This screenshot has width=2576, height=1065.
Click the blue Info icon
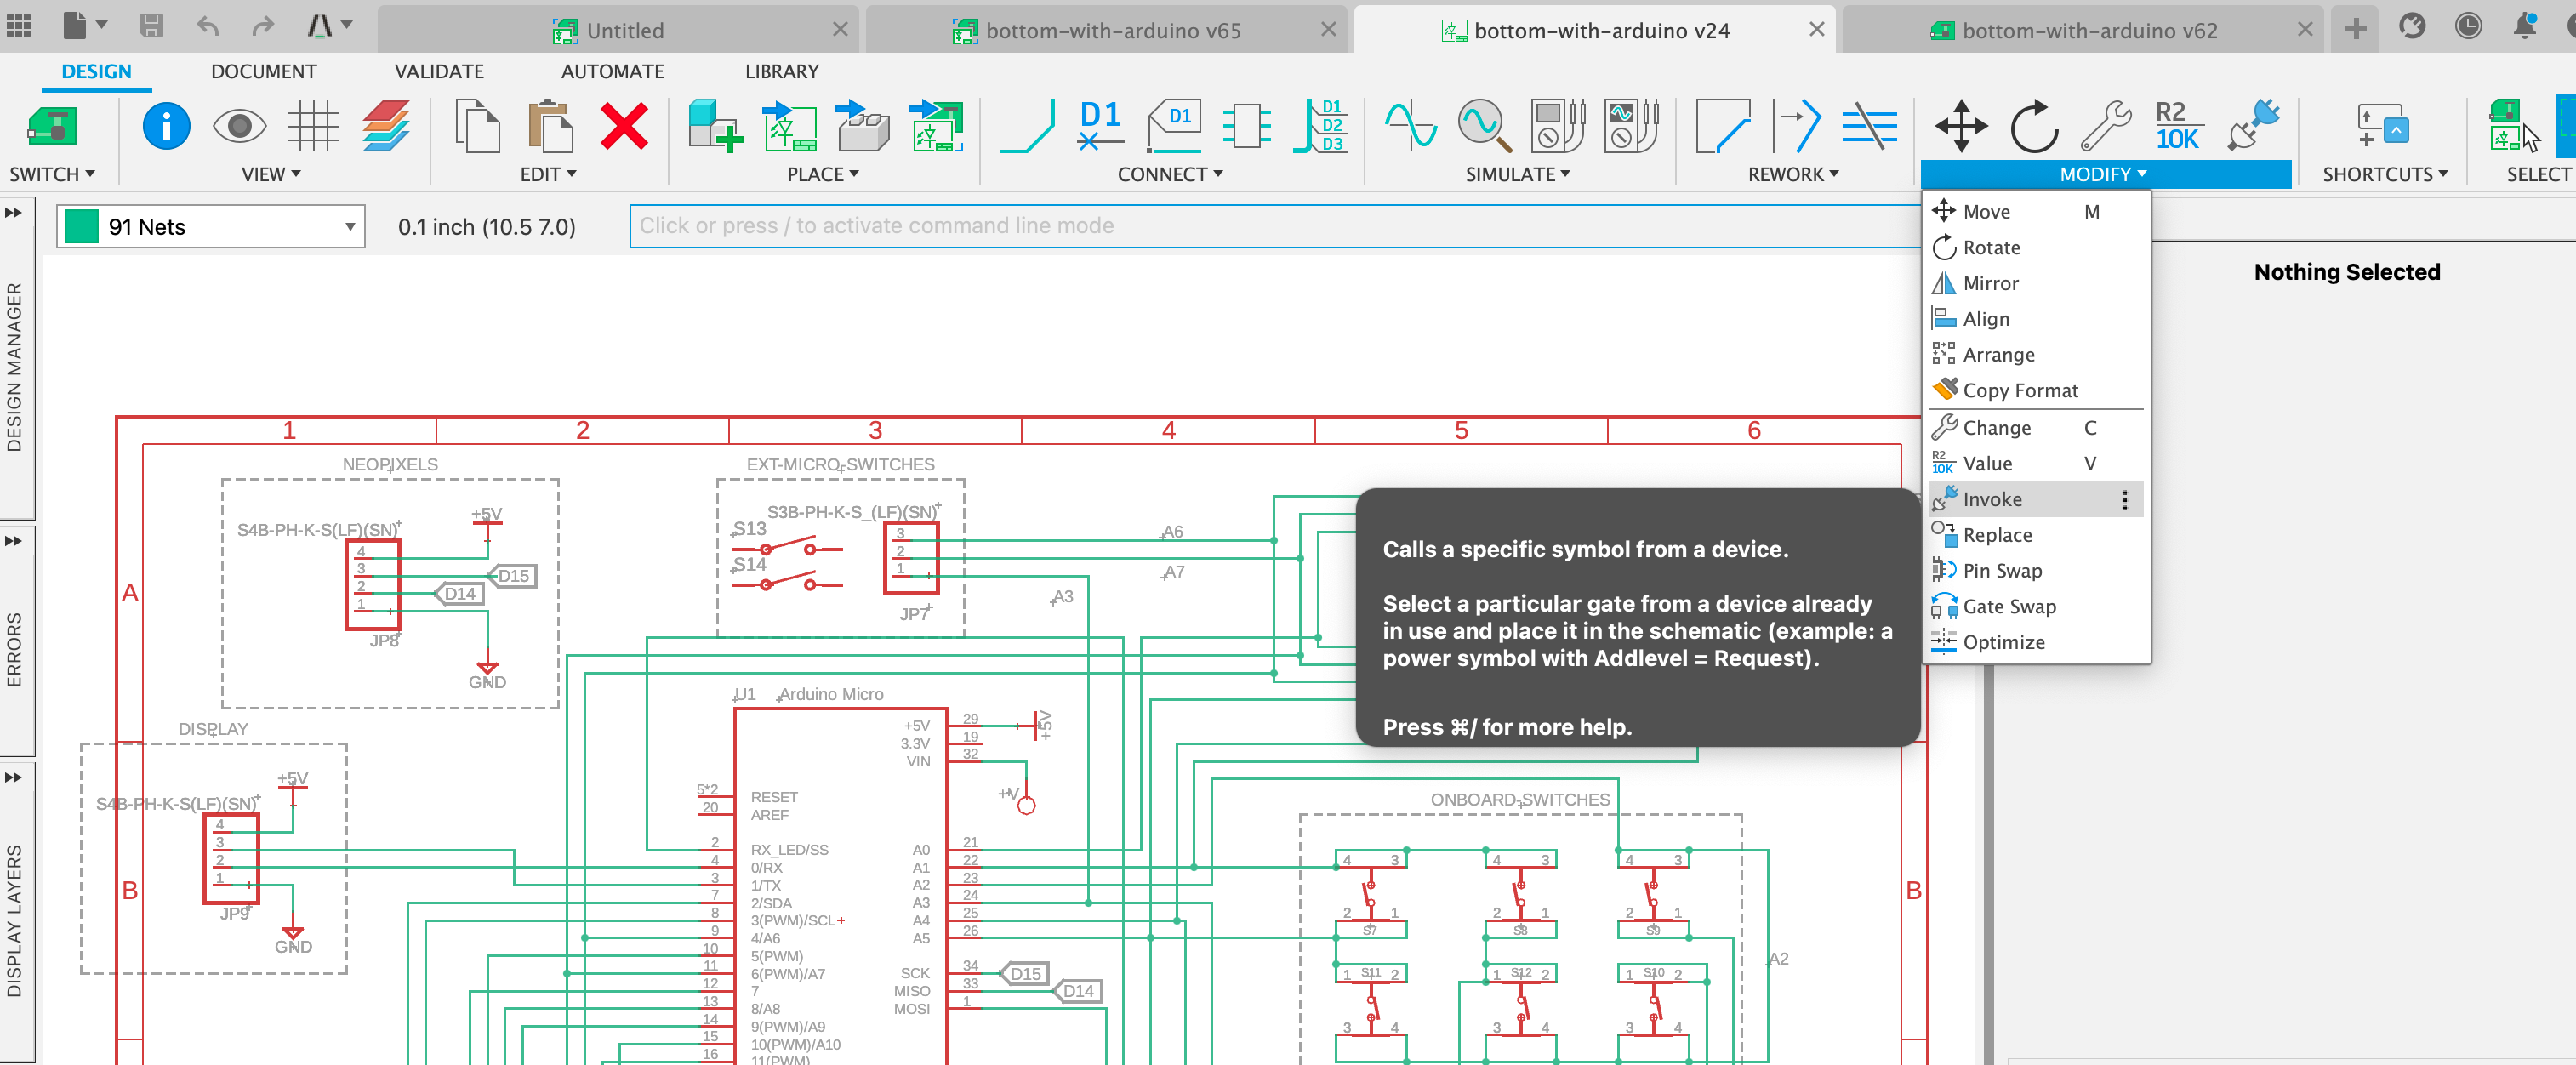pyautogui.click(x=166, y=127)
